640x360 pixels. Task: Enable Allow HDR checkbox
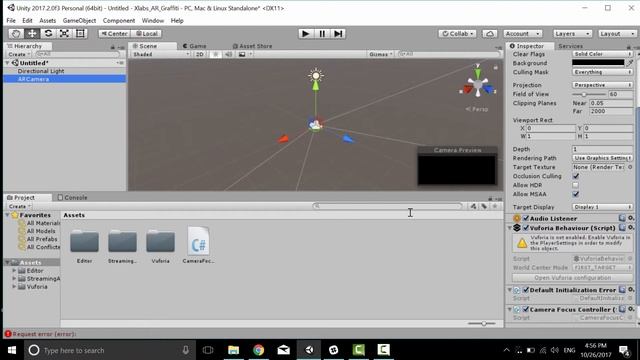(x=576, y=185)
